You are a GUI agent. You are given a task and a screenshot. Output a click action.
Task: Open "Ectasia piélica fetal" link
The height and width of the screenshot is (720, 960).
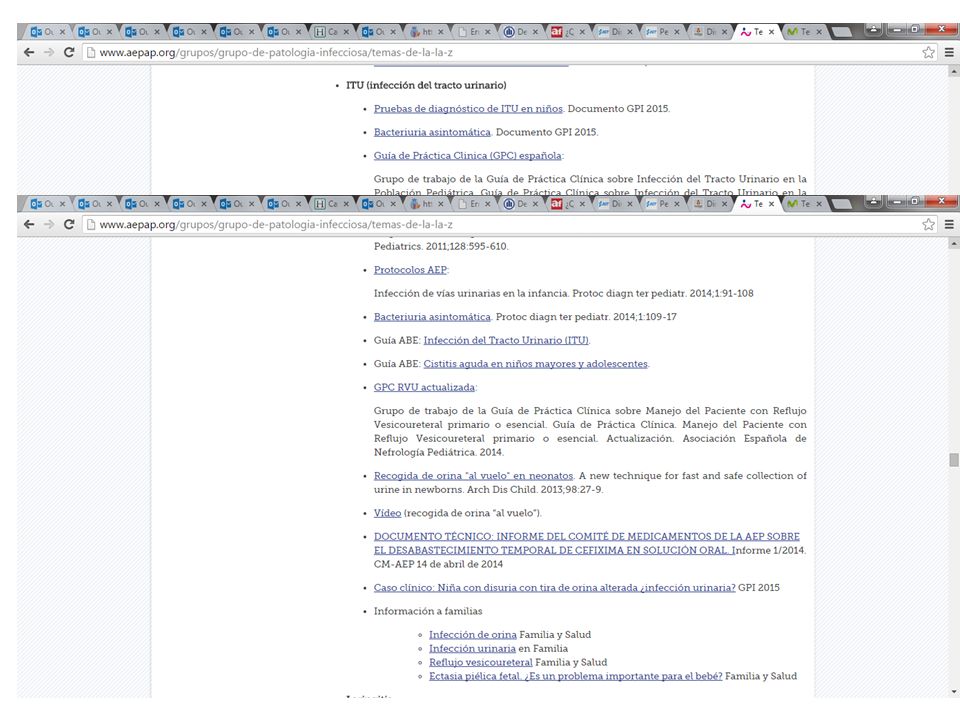coord(576,676)
